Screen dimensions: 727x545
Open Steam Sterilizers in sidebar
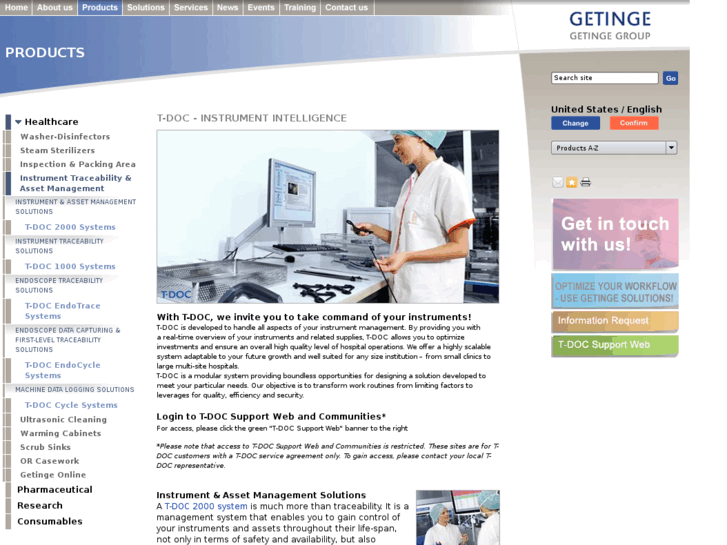pyautogui.click(x=57, y=150)
